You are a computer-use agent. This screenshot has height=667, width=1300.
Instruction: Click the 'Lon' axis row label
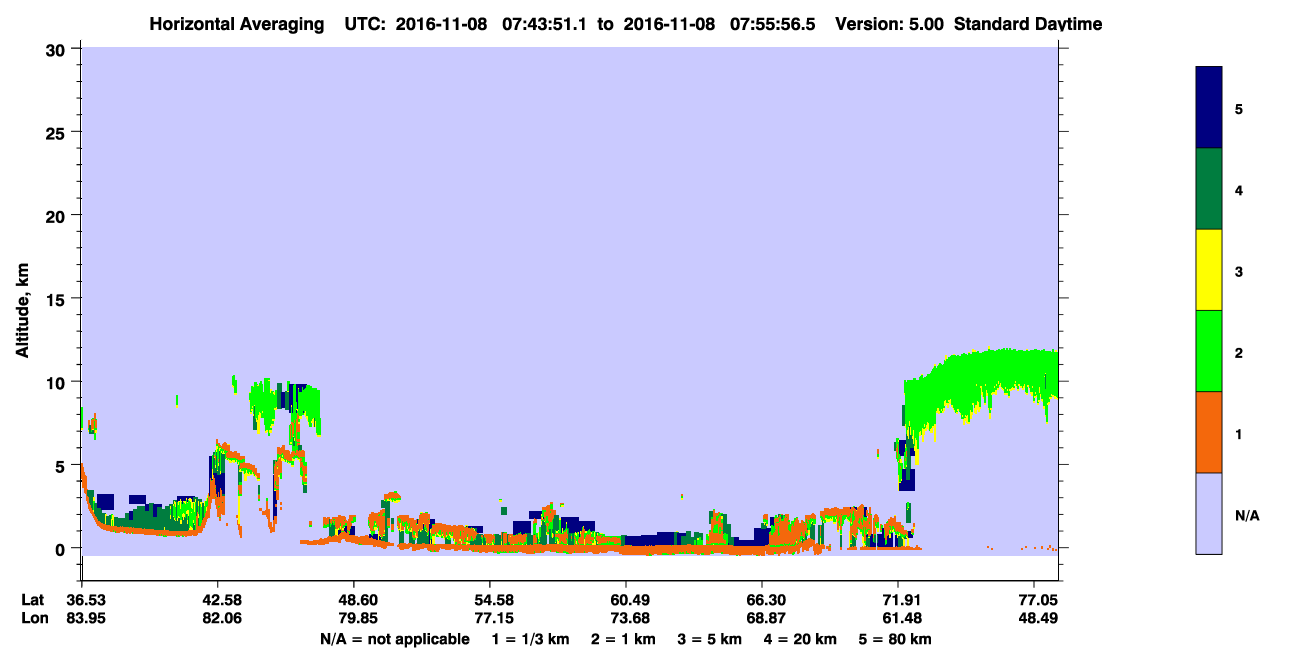coord(33,618)
